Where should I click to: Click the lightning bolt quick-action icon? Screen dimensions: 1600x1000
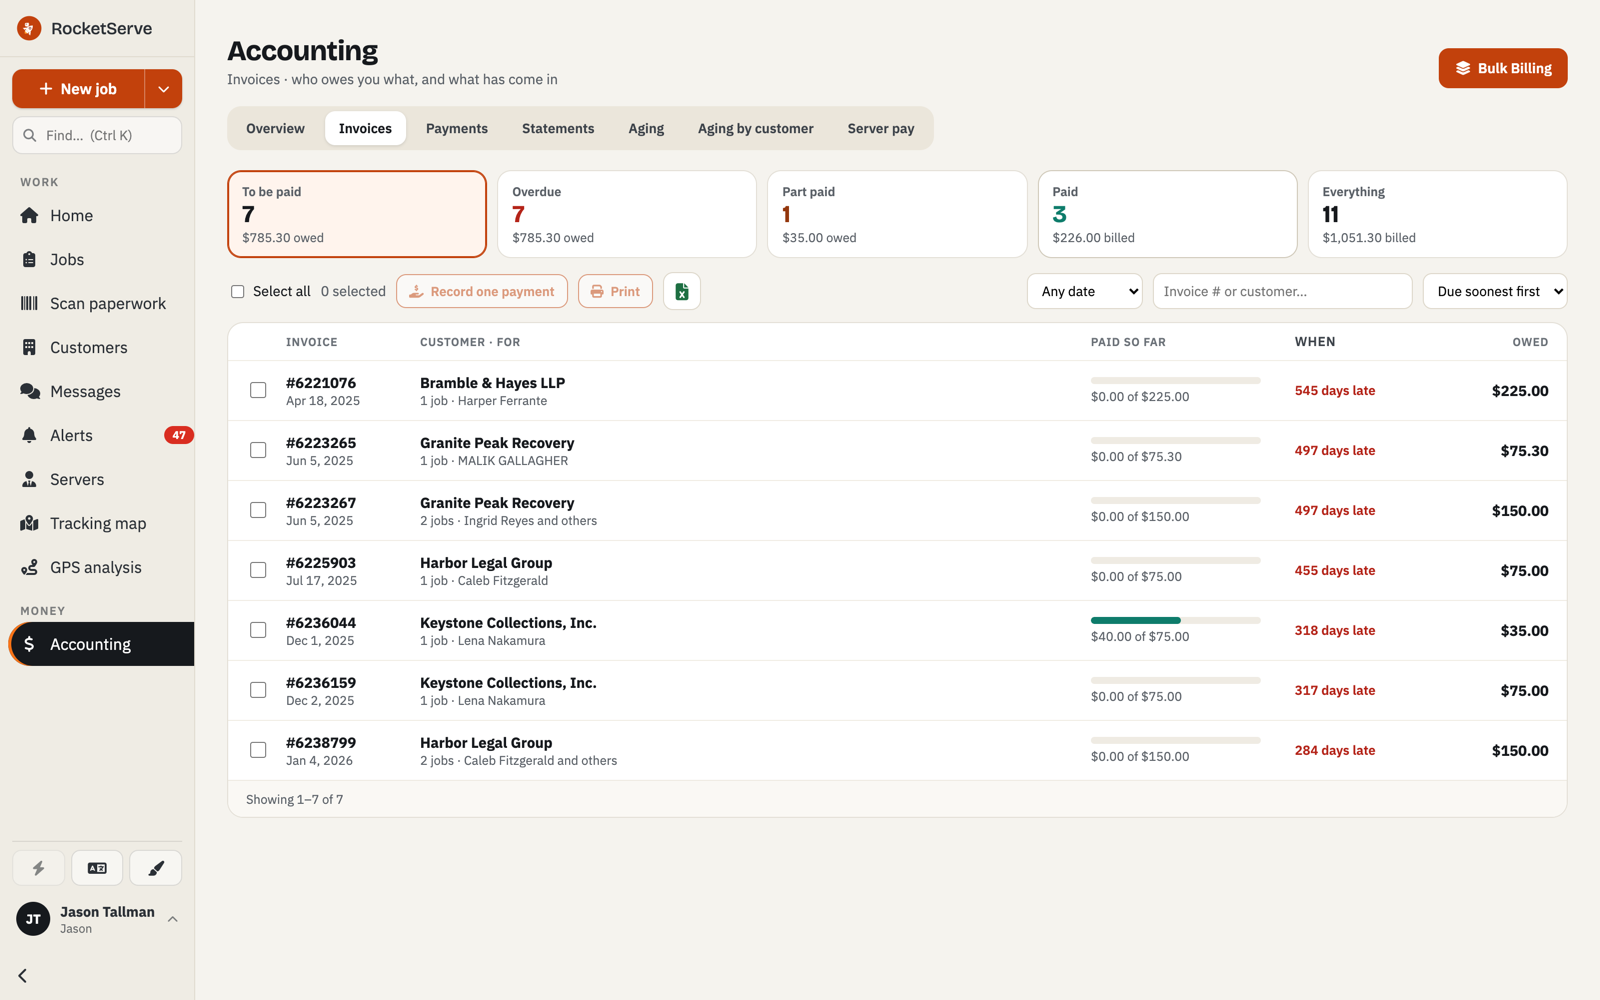38,868
